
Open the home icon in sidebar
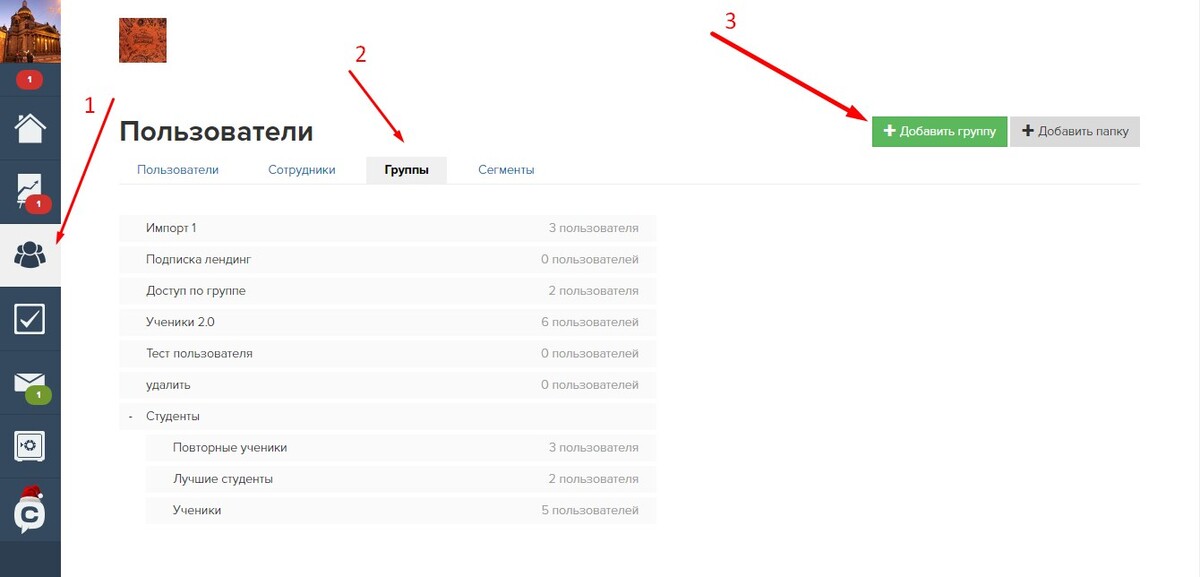tap(30, 128)
